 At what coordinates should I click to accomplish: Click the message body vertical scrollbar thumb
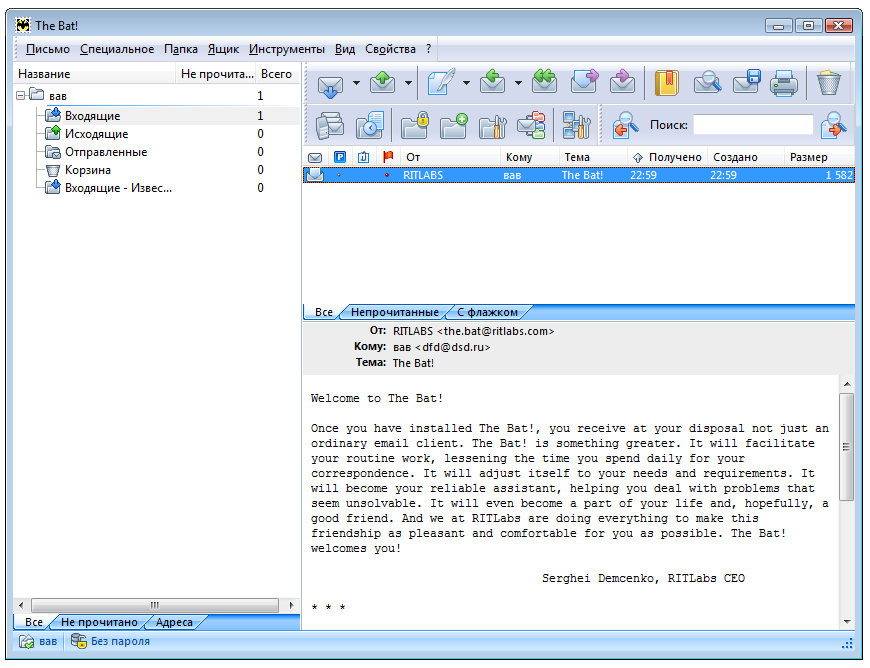click(x=847, y=447)
